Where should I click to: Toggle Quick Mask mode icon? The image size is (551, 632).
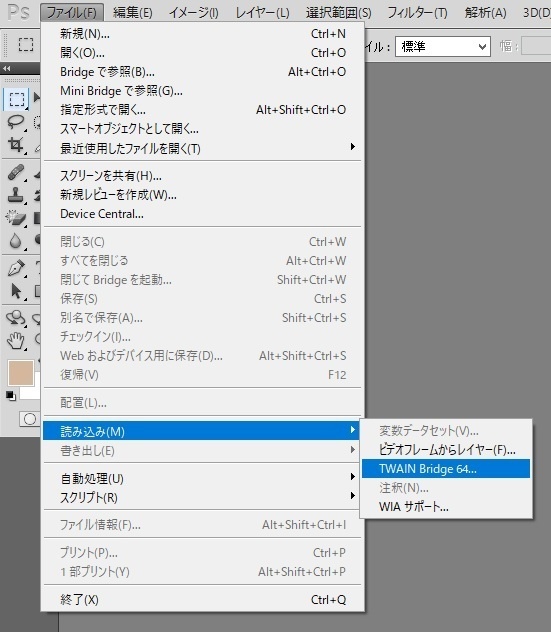pos(29,419)
